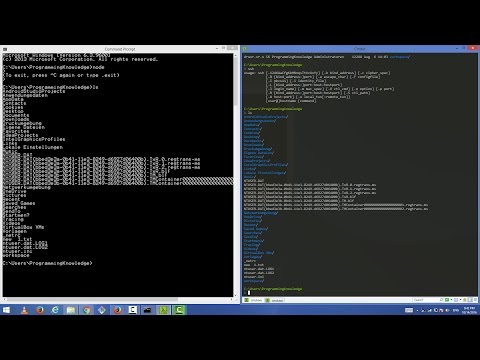
Task: Switch to Command Prompt taskbar icon
Action: [x=147, y=310]
